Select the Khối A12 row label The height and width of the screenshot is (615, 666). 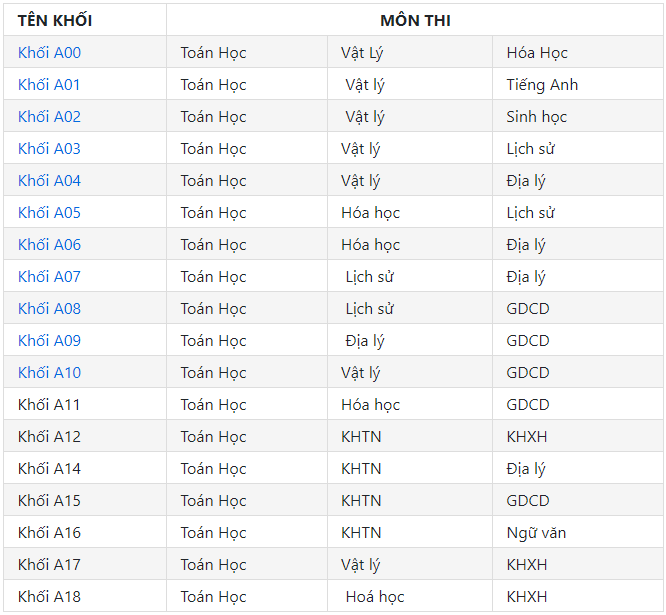click(49, 437)
